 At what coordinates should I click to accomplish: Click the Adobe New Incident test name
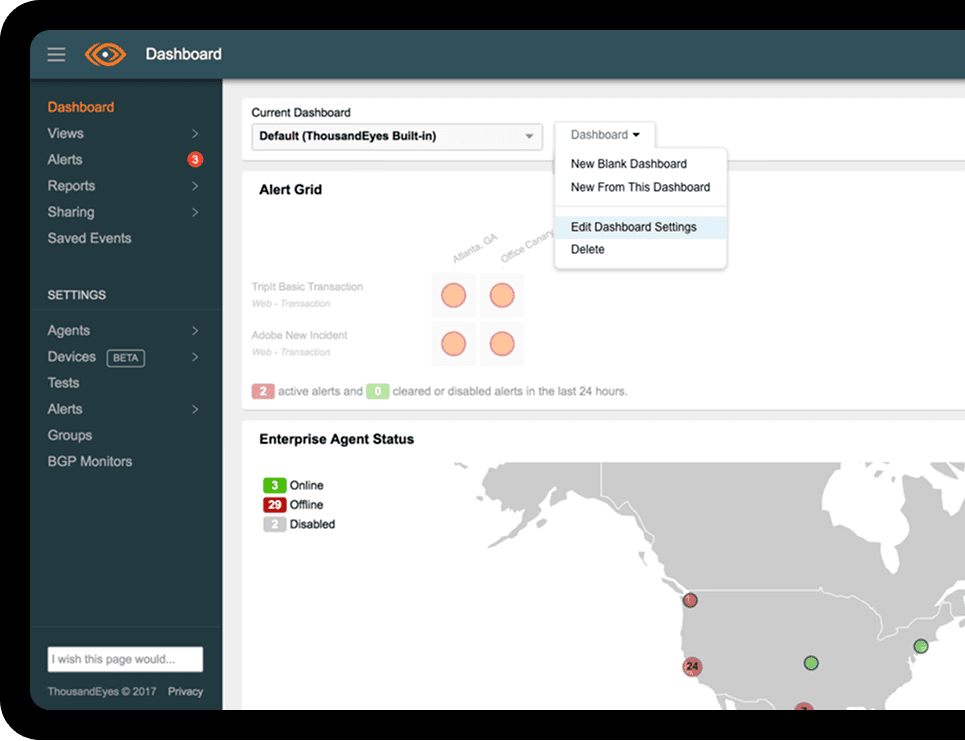[299, 335]
